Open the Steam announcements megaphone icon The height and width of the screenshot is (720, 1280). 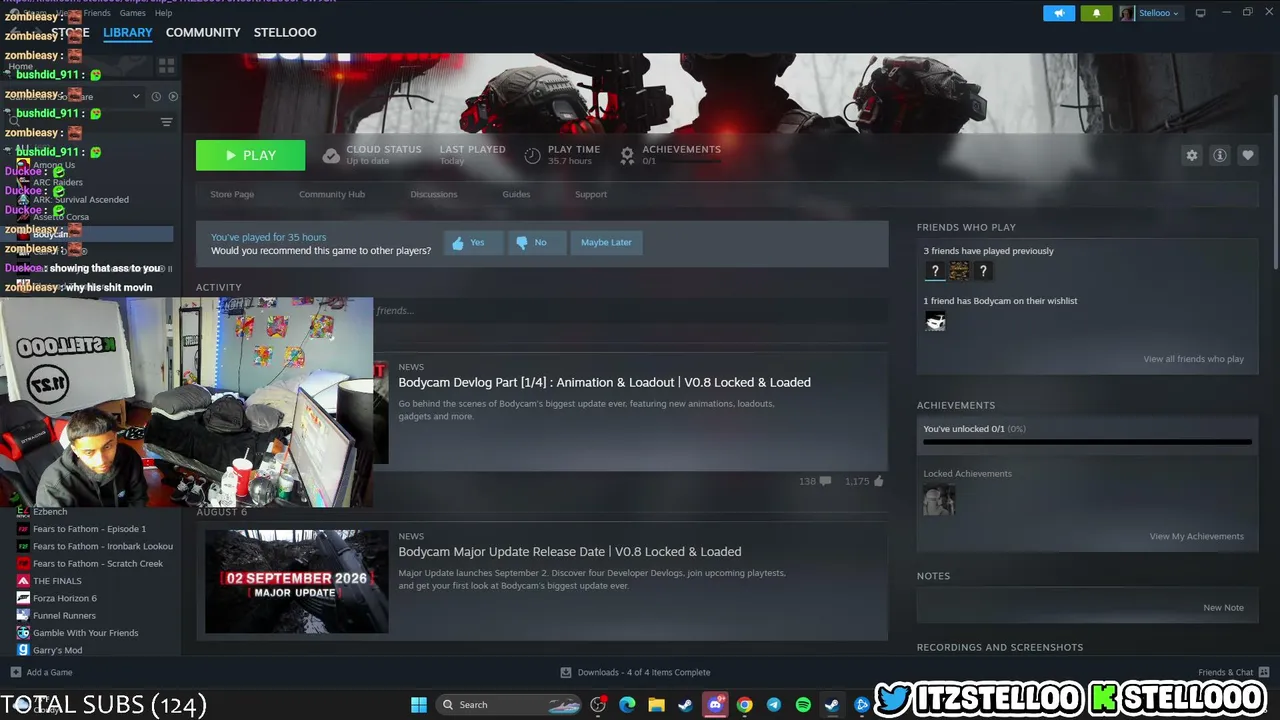1059,13
